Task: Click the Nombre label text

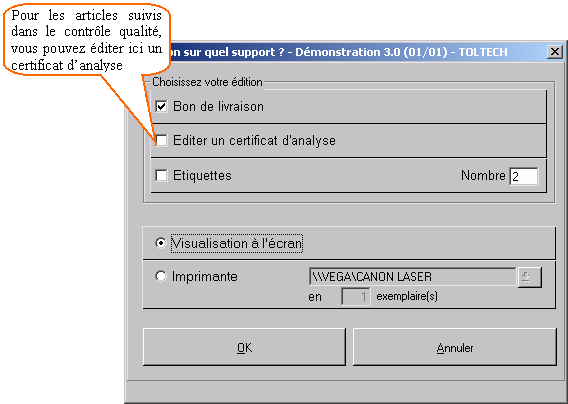Action: (483, 175)
